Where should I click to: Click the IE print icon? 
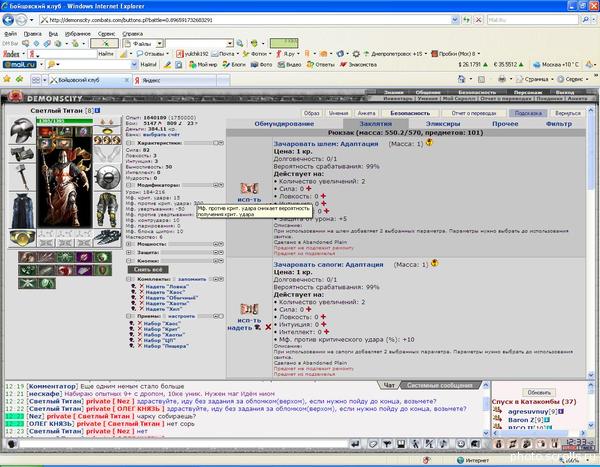point(502,79)
